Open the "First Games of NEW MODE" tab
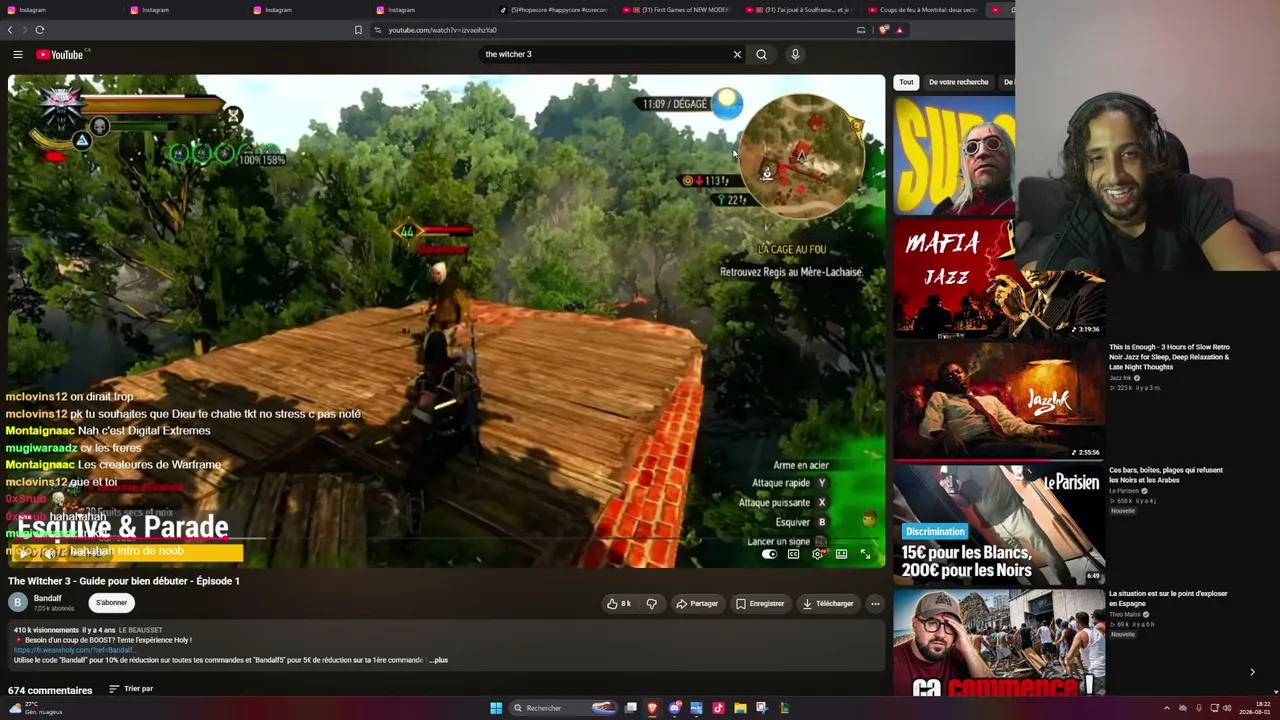 [676, 10]
